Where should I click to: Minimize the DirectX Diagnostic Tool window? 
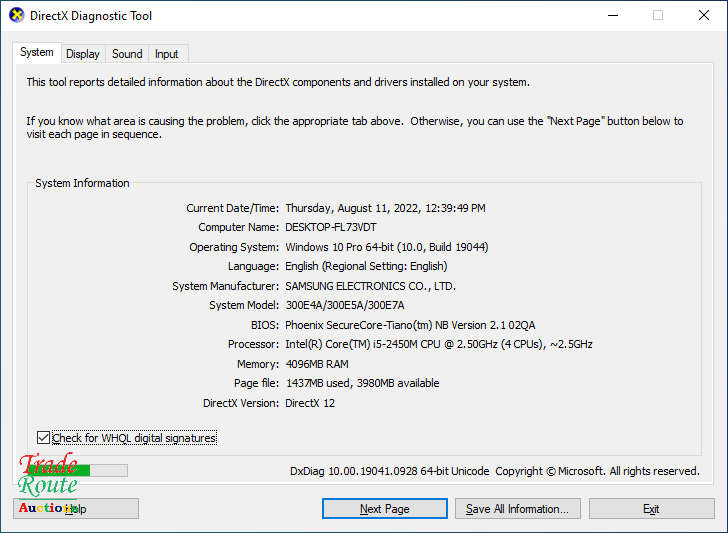pyautogui.click(x=611, y=16)
